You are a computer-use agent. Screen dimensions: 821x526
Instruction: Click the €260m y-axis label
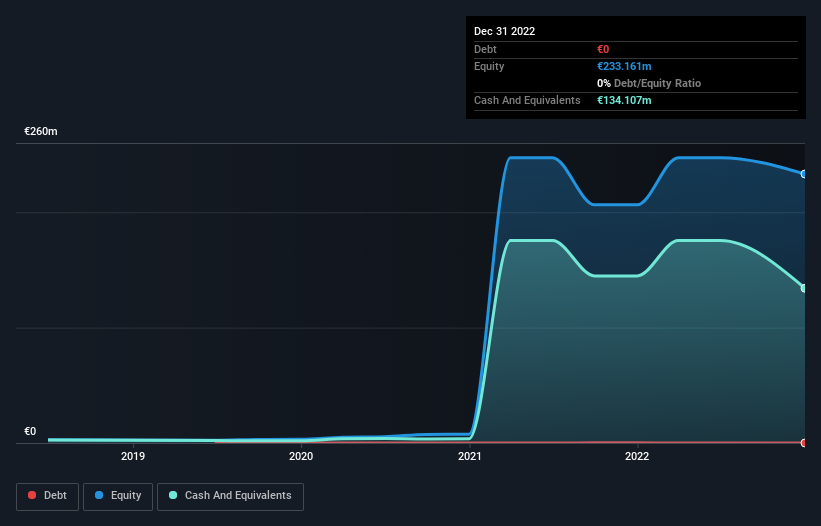[x=41, y=131]
